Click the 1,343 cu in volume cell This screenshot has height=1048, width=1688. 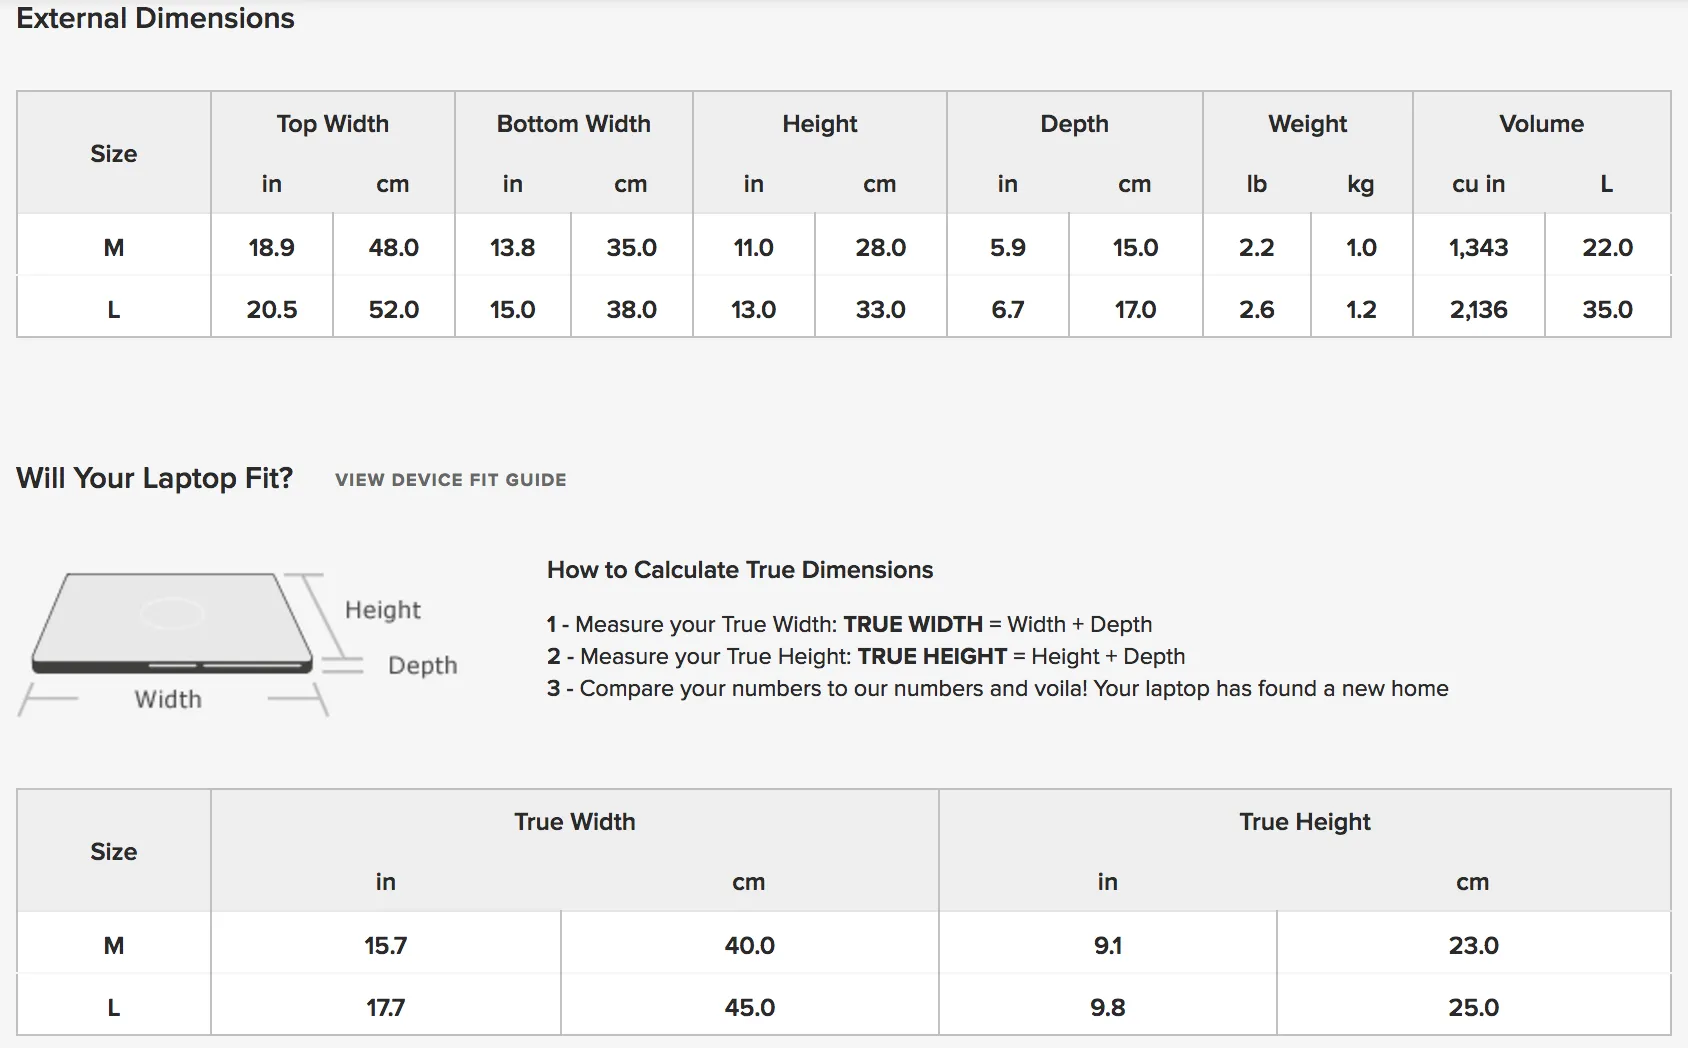tap(1479, 247)
